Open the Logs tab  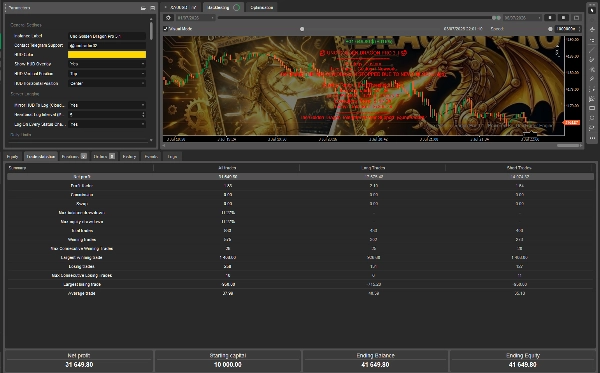coord(172,156)
